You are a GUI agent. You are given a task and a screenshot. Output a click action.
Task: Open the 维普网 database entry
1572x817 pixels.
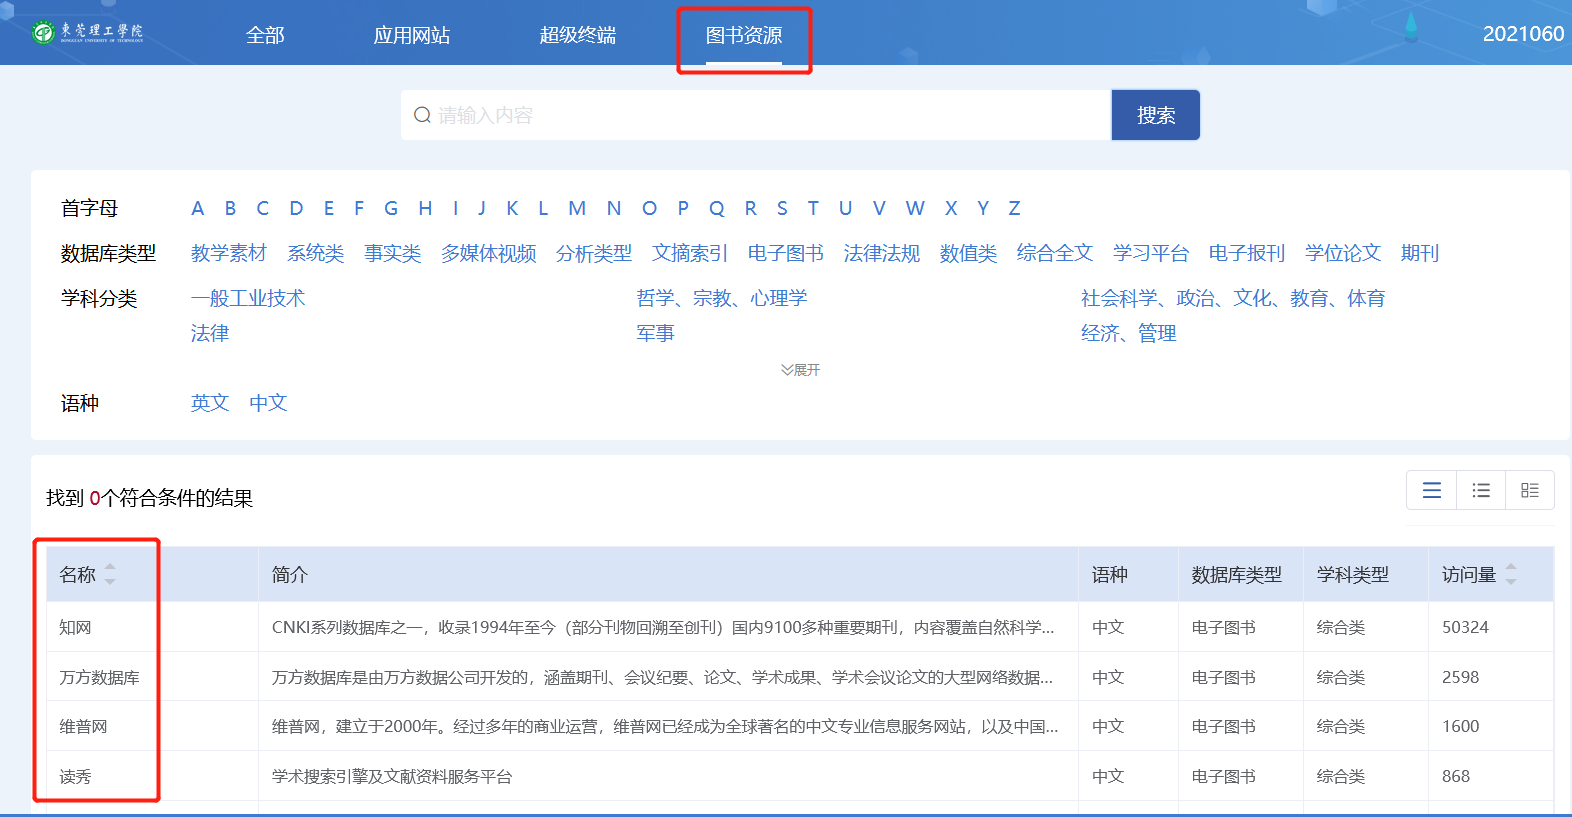click(83, 726)
